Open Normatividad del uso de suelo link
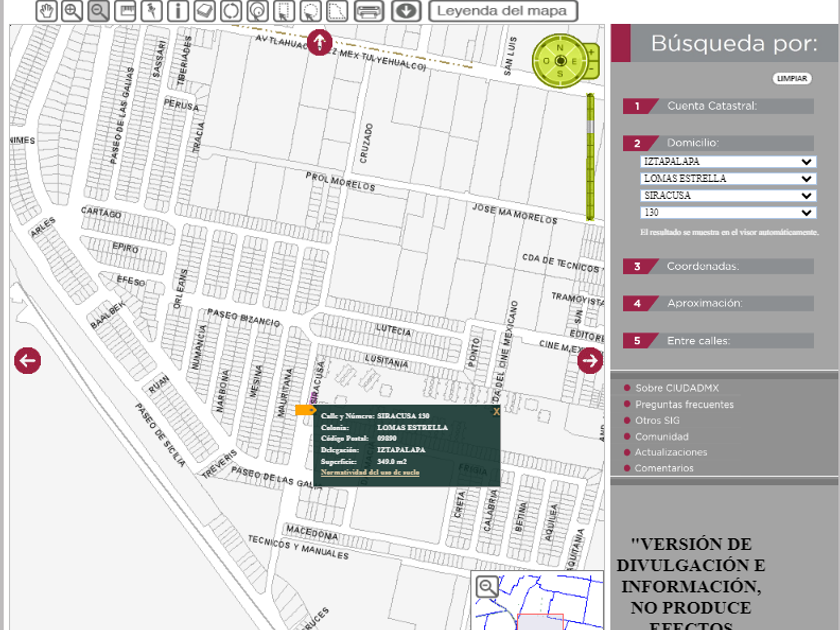The image size is (840, 630). tap(370, 472)
